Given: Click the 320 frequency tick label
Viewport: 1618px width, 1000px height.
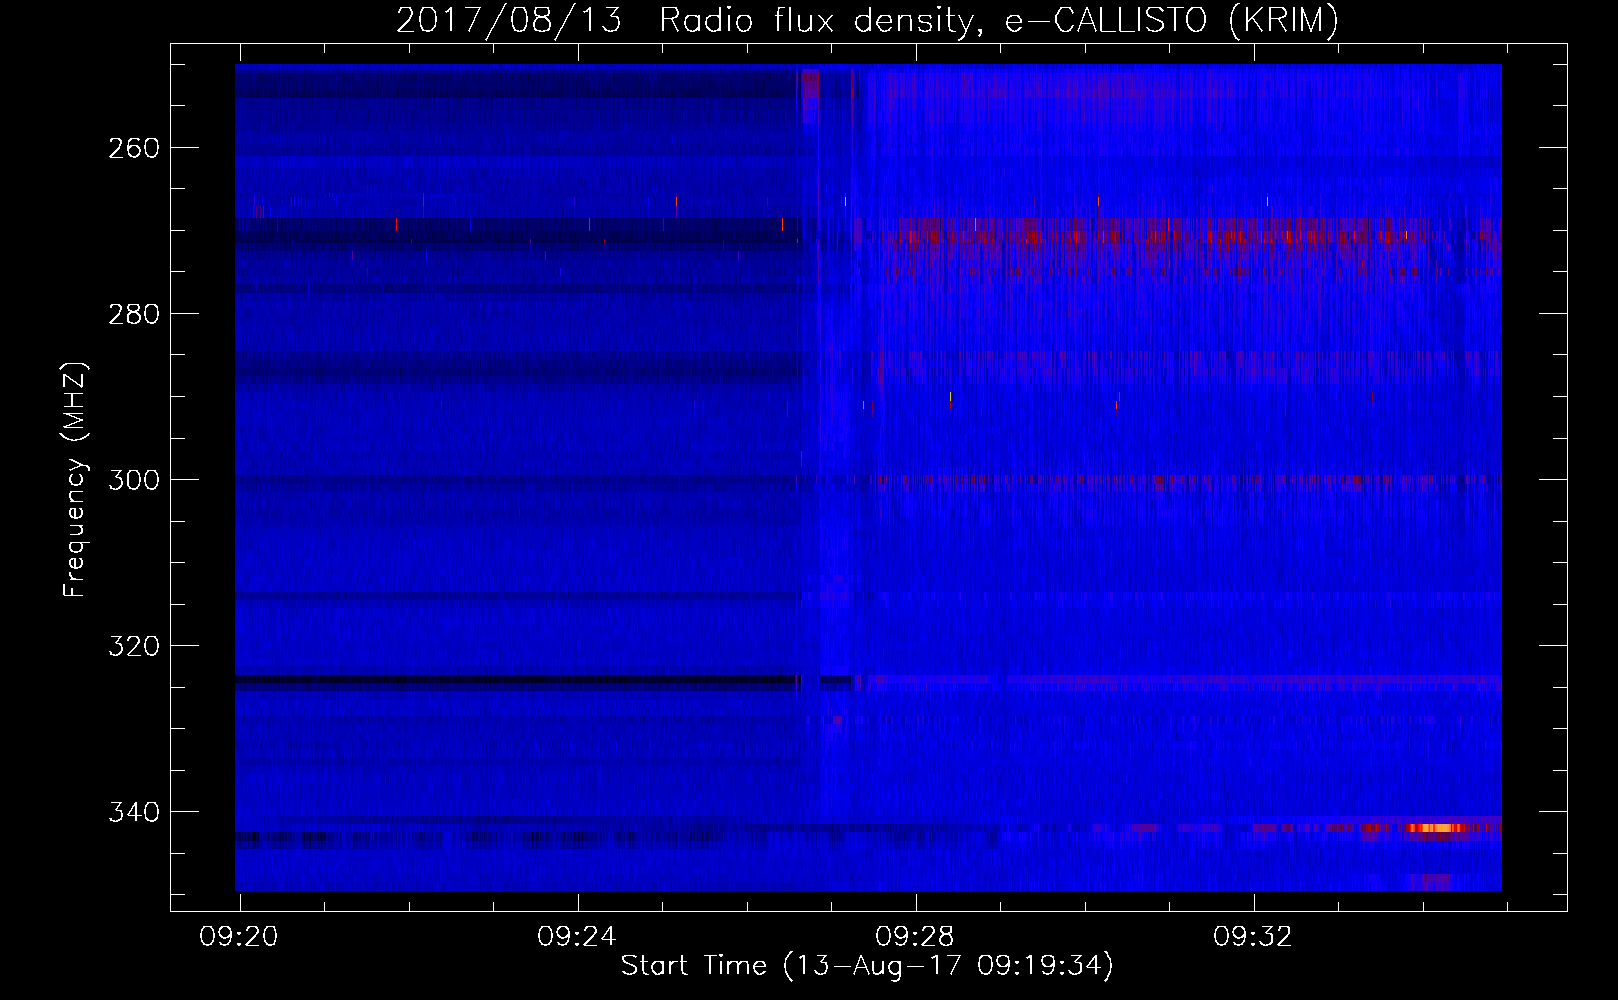Looking at the screenshot, I should point(133,646).
